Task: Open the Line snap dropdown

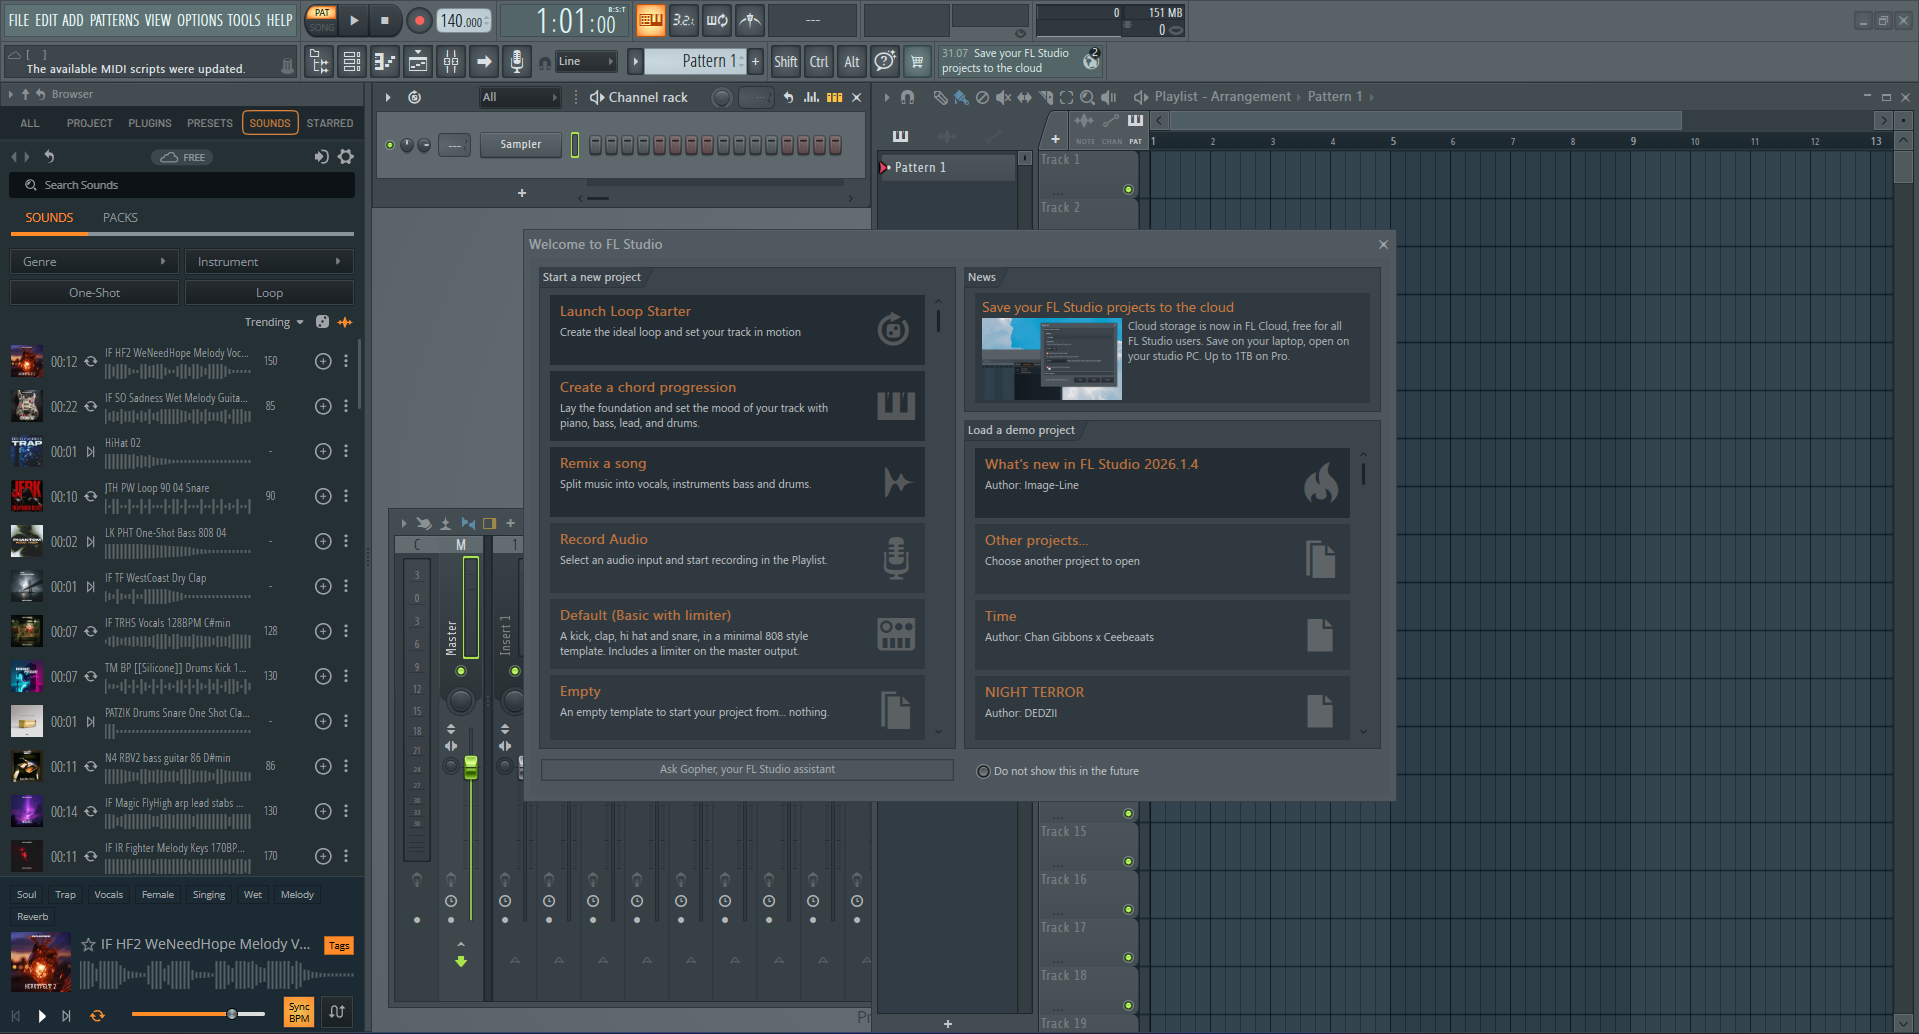Action: point(586,62)
